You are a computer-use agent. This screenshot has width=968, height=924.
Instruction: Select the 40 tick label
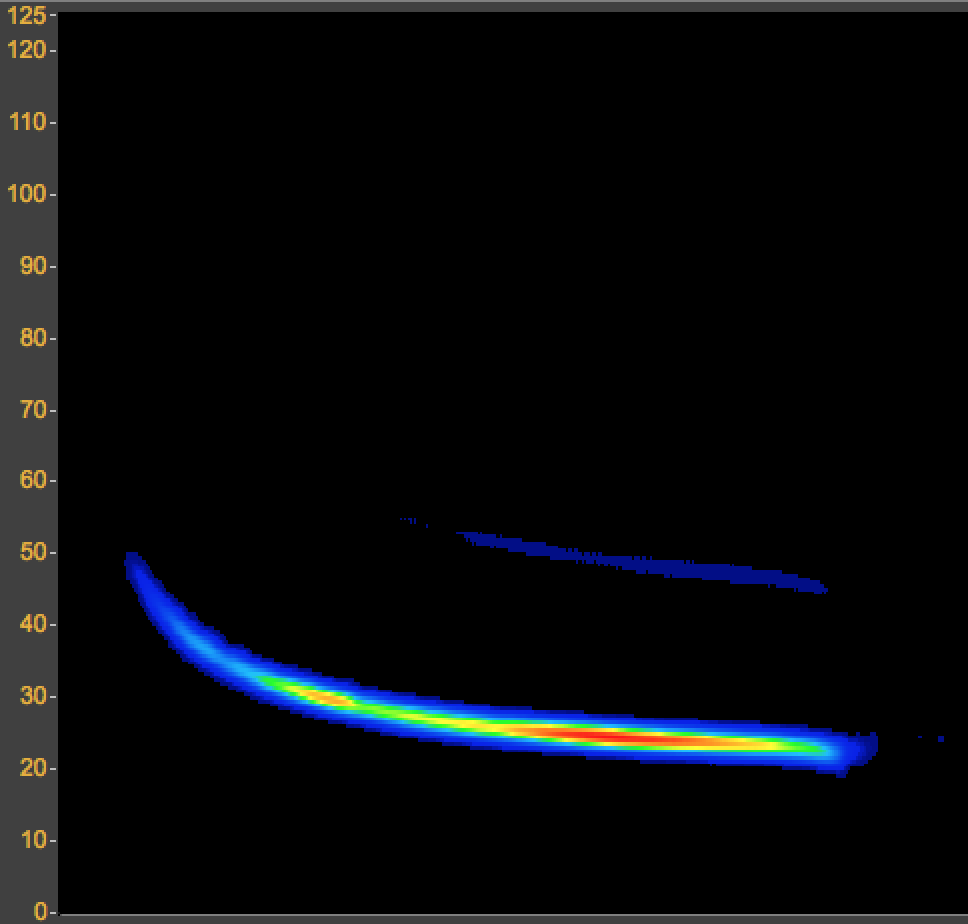pyautogui.click(x=32, y=624)
